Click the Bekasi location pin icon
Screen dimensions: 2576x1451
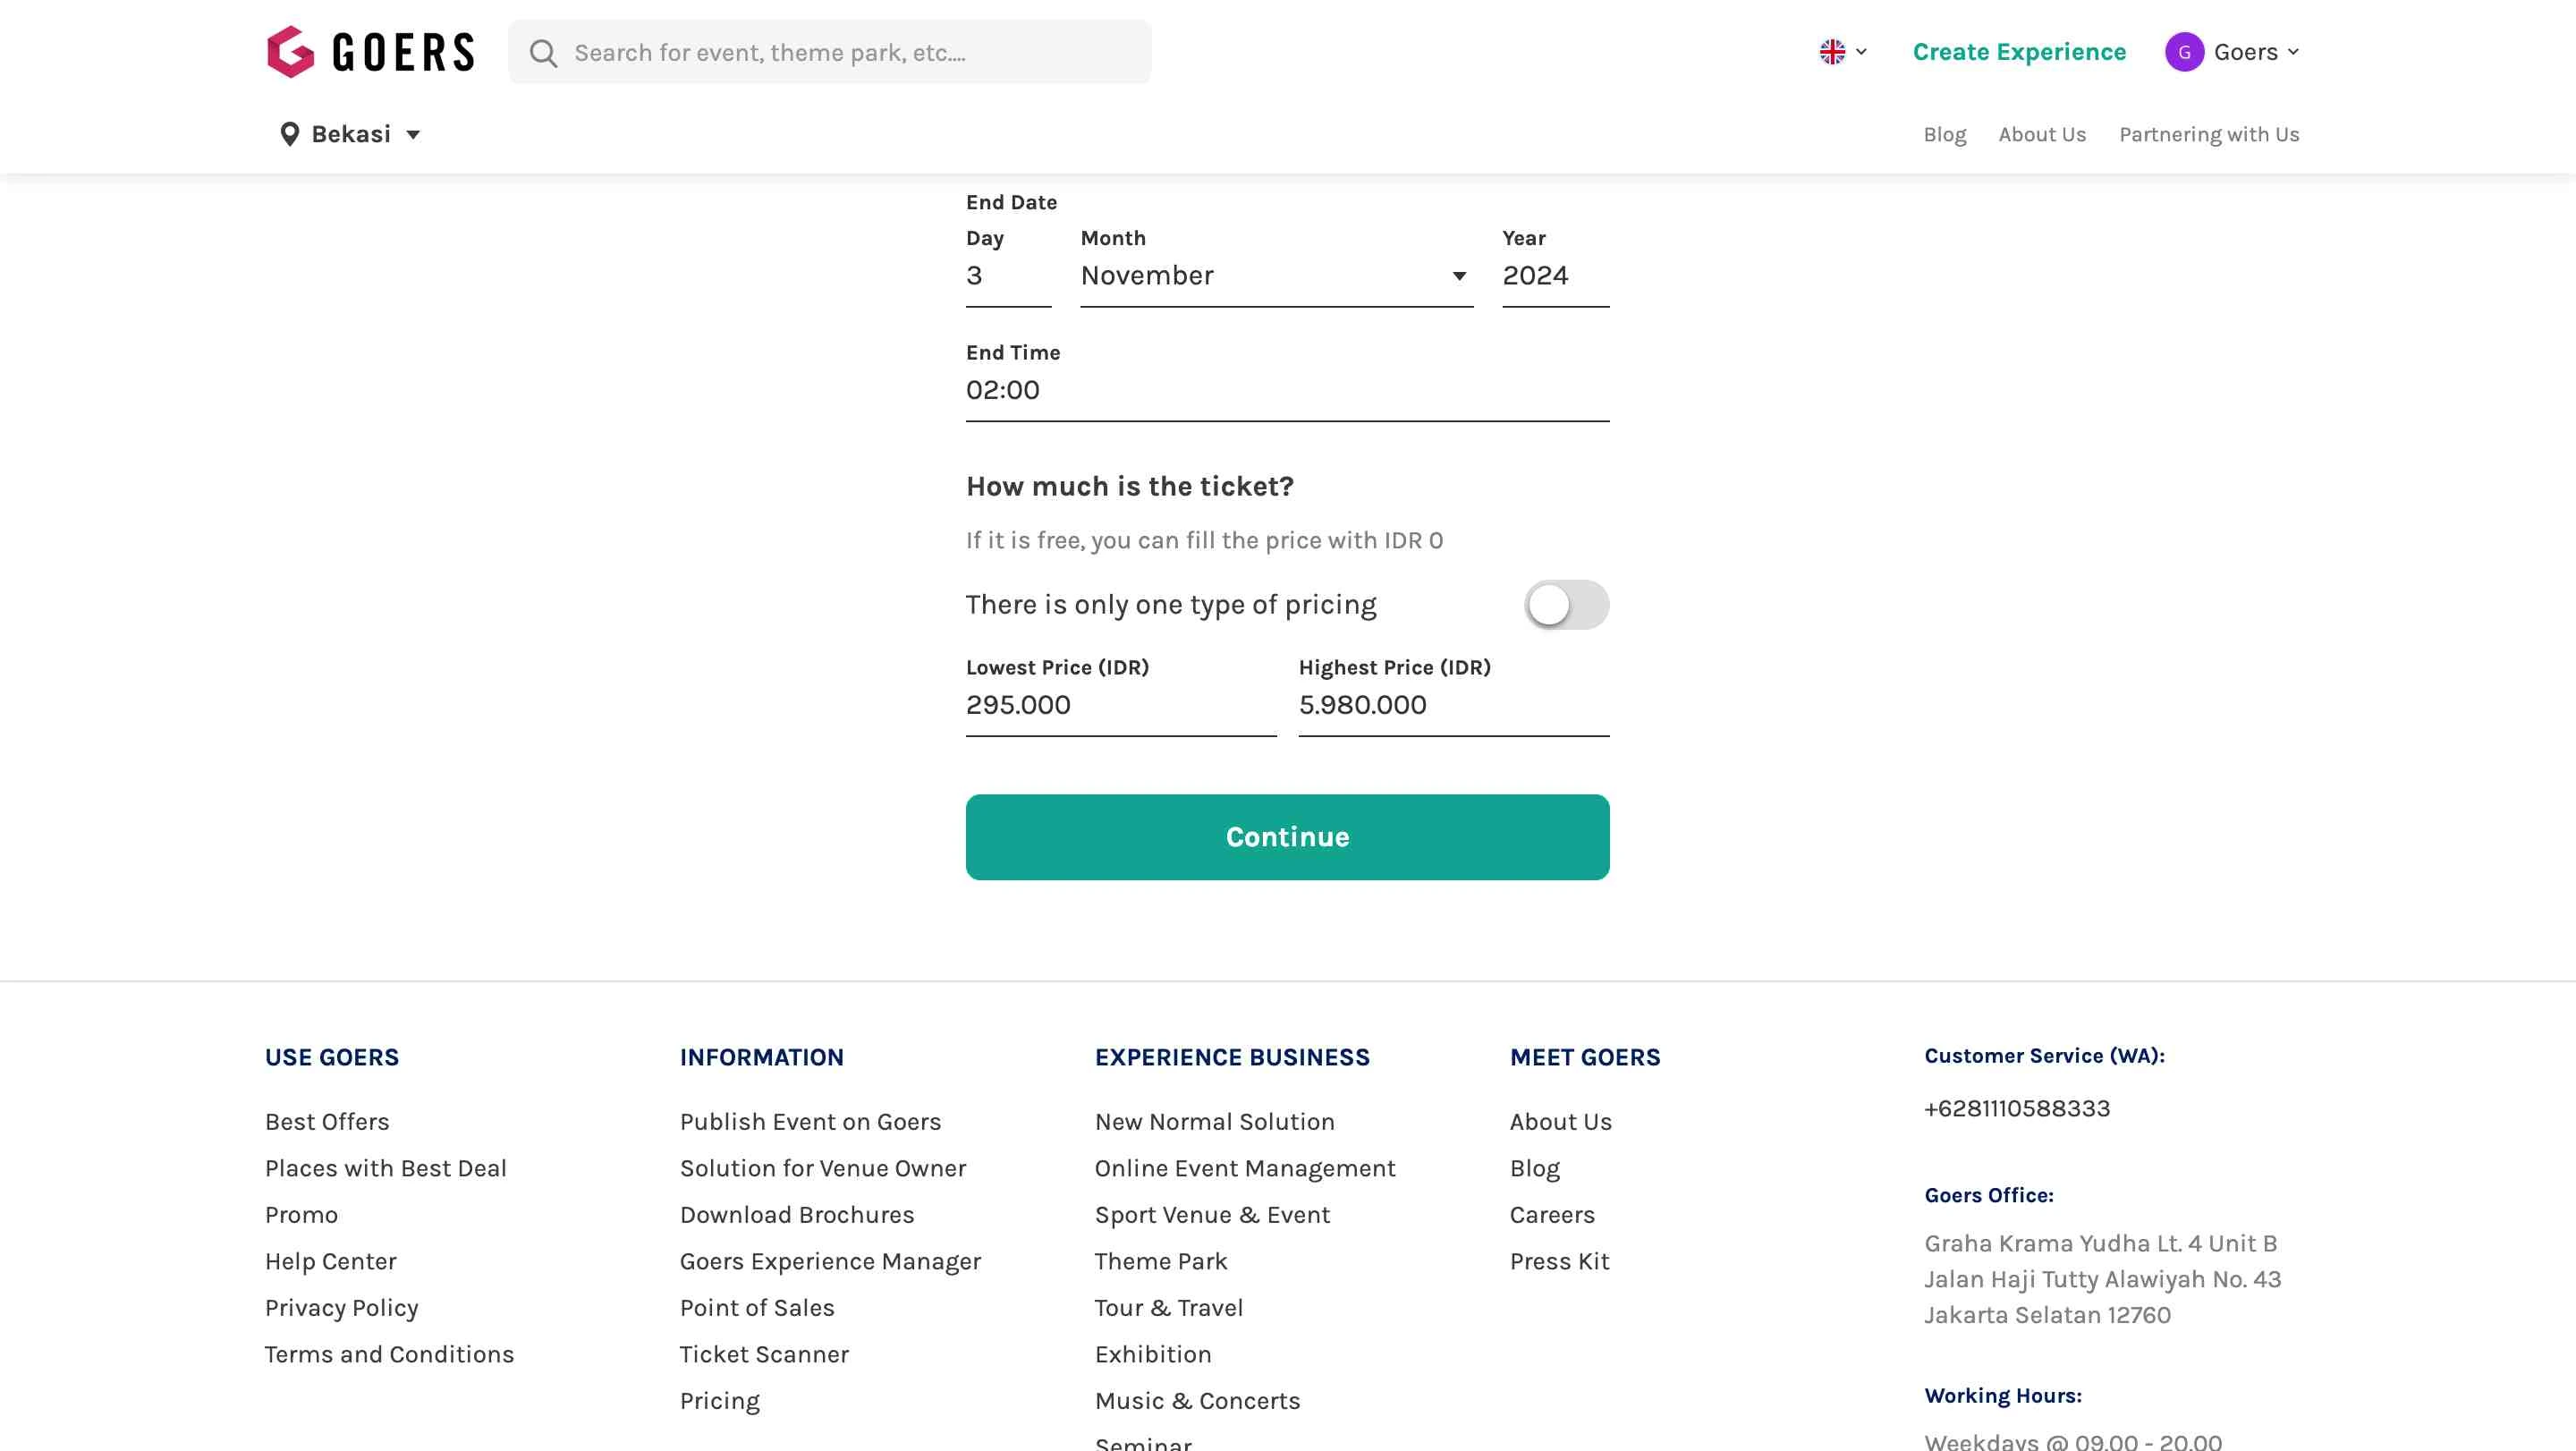(289, 134)
